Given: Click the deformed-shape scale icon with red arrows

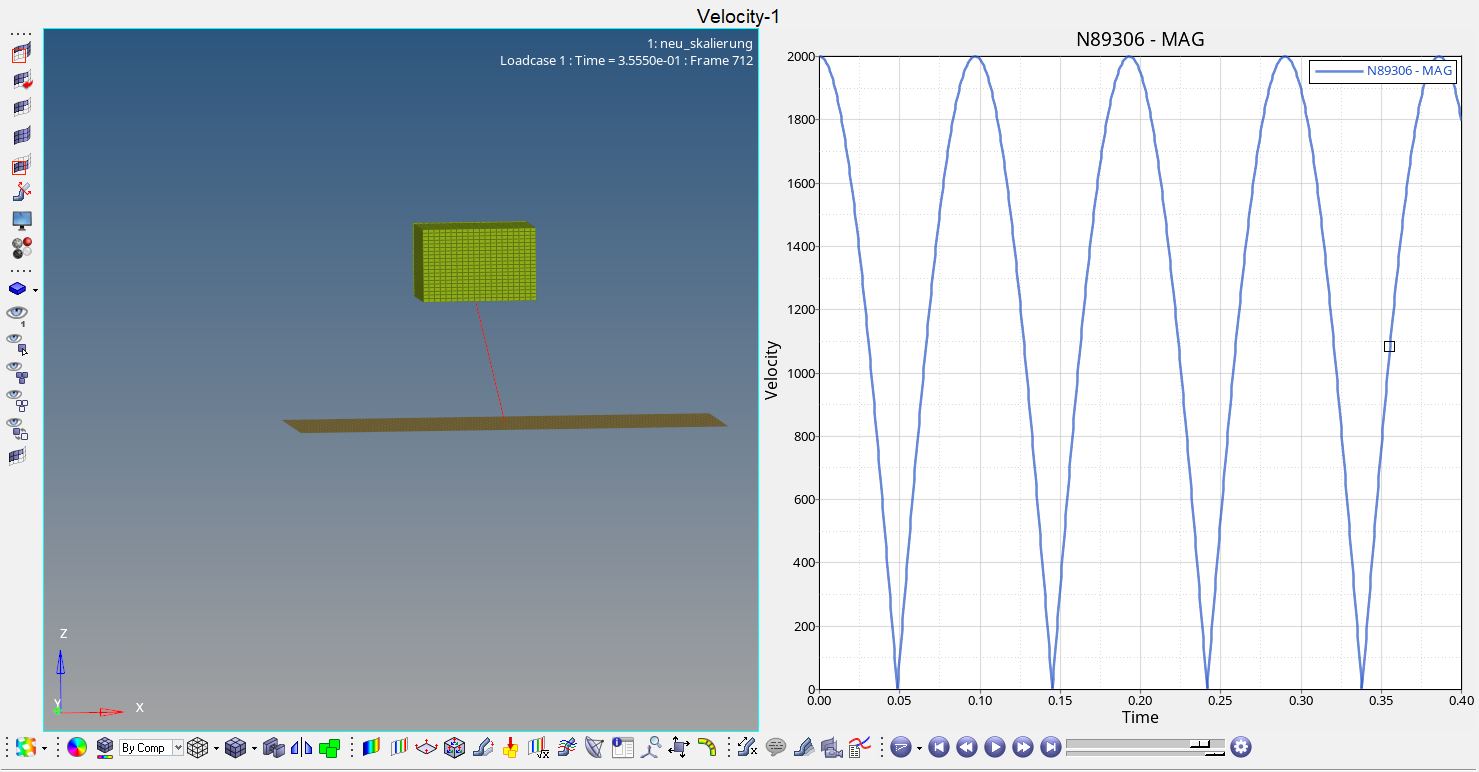Looking at the screenshot, I should pyautogui.click(x=21, y=192).
